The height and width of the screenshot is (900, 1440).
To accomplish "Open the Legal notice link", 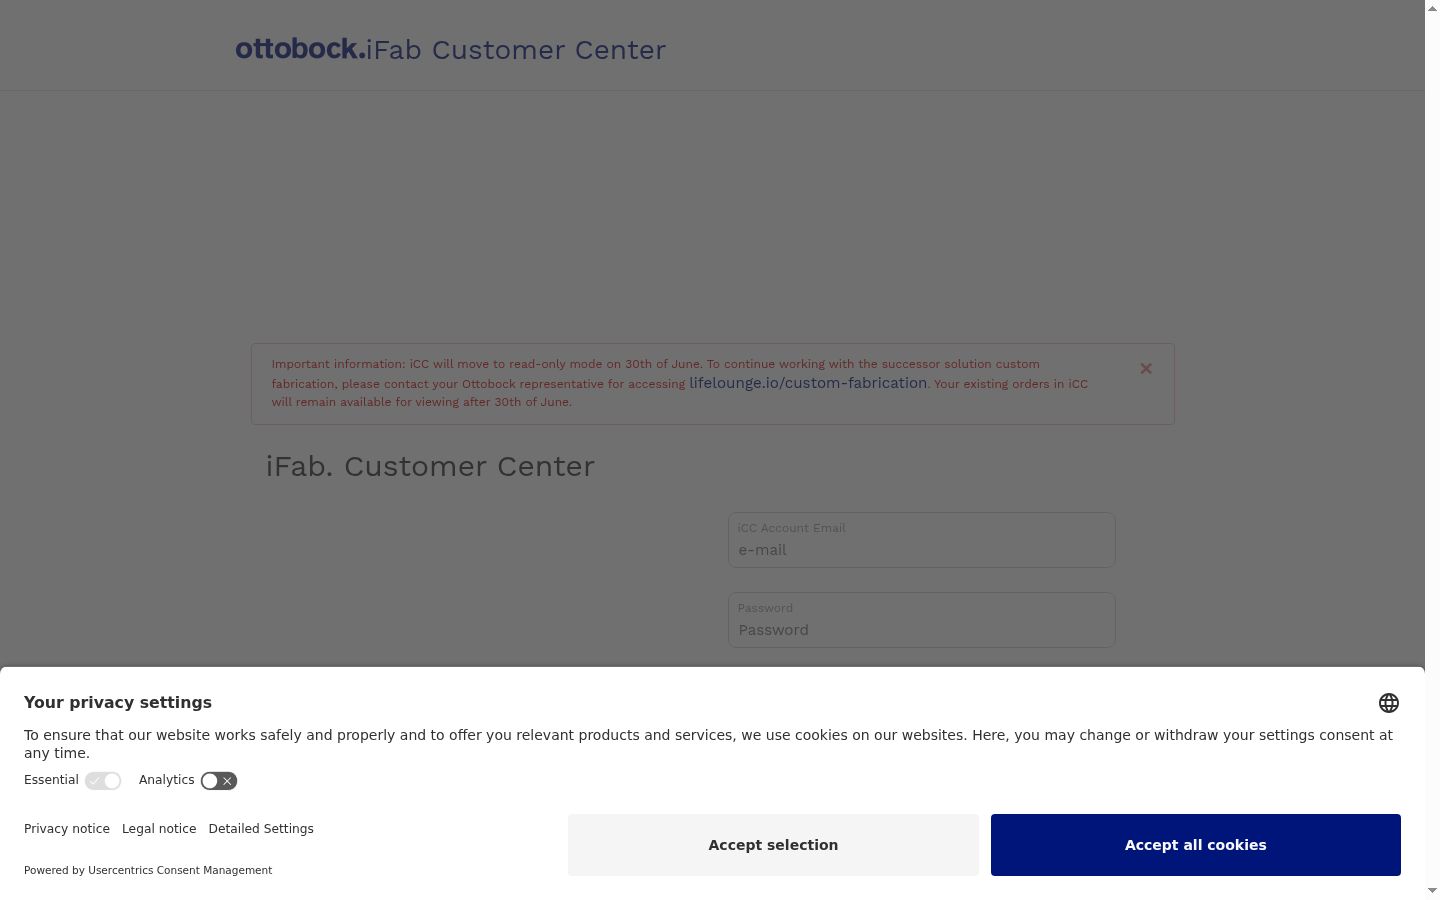I will click(159, 829).
